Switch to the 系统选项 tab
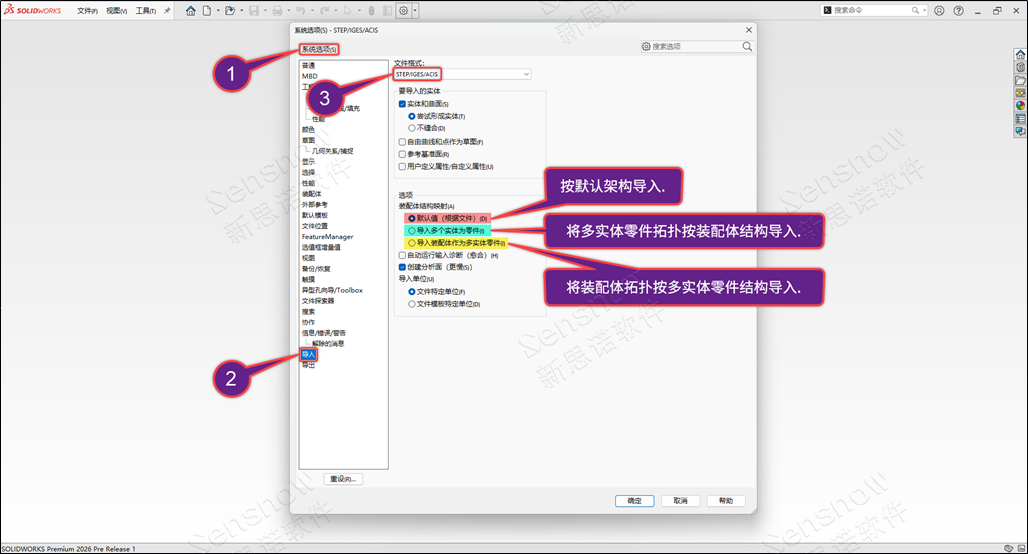 (x=319, y=49)
